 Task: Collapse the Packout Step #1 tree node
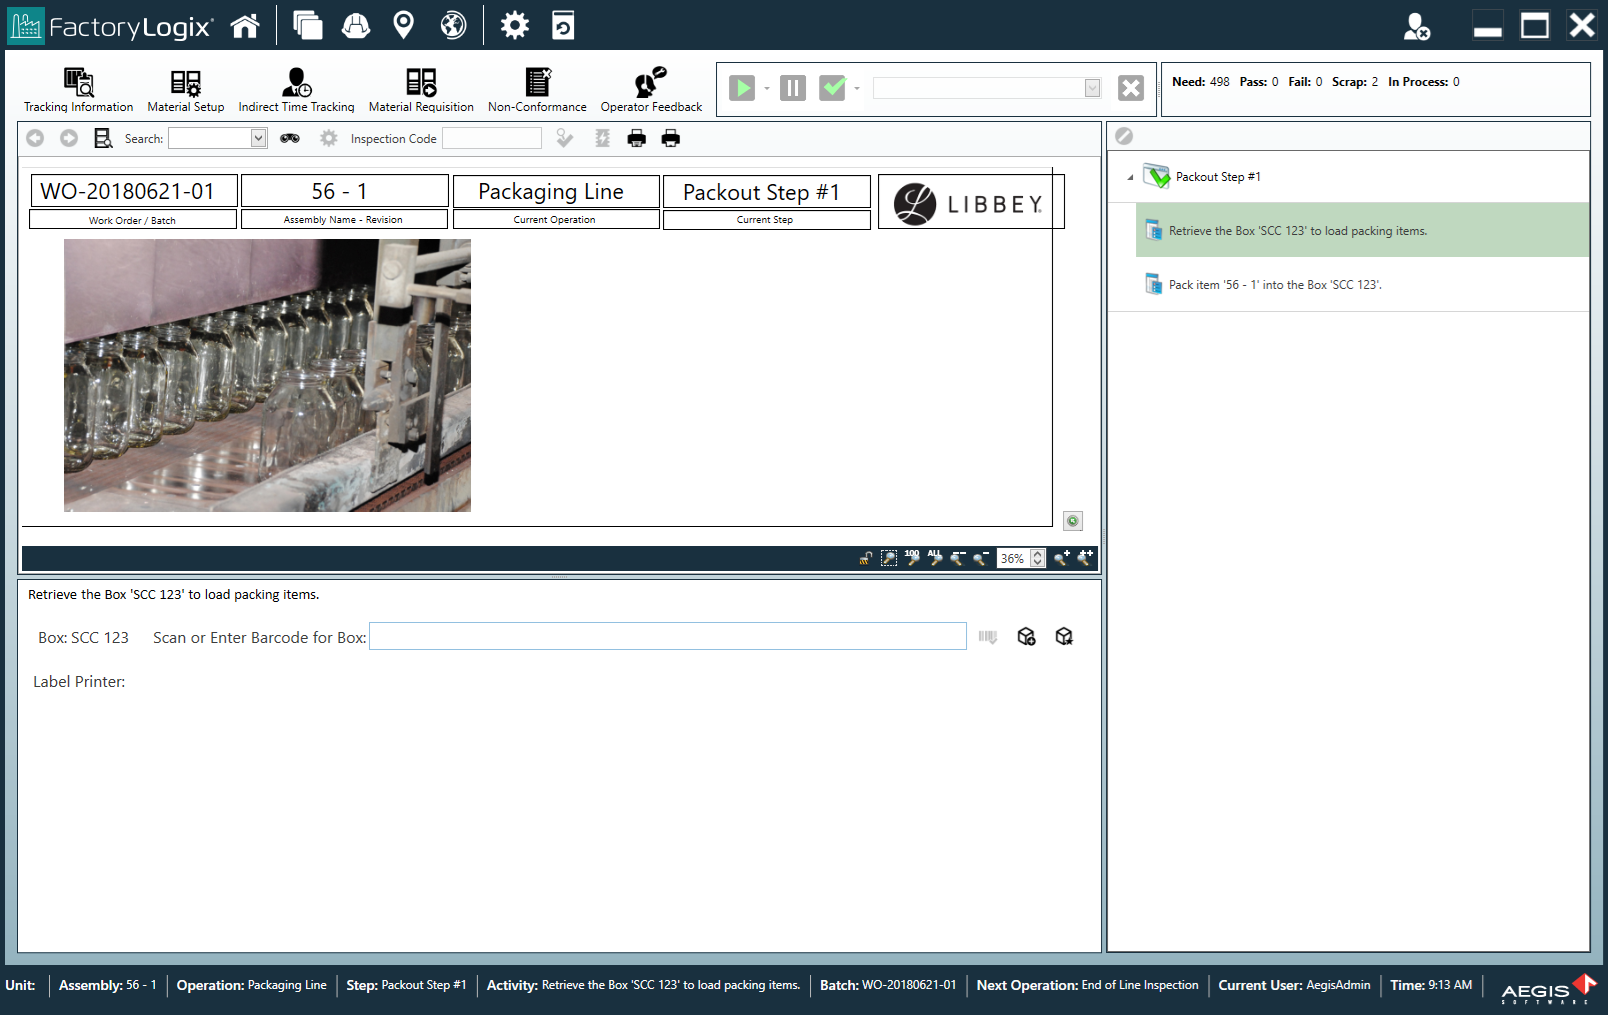coord(1131,177)
